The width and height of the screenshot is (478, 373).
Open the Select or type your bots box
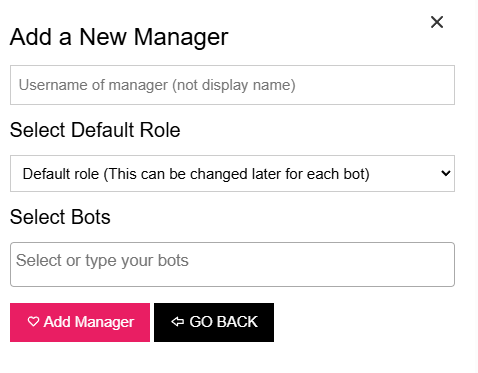coord(232,264)
